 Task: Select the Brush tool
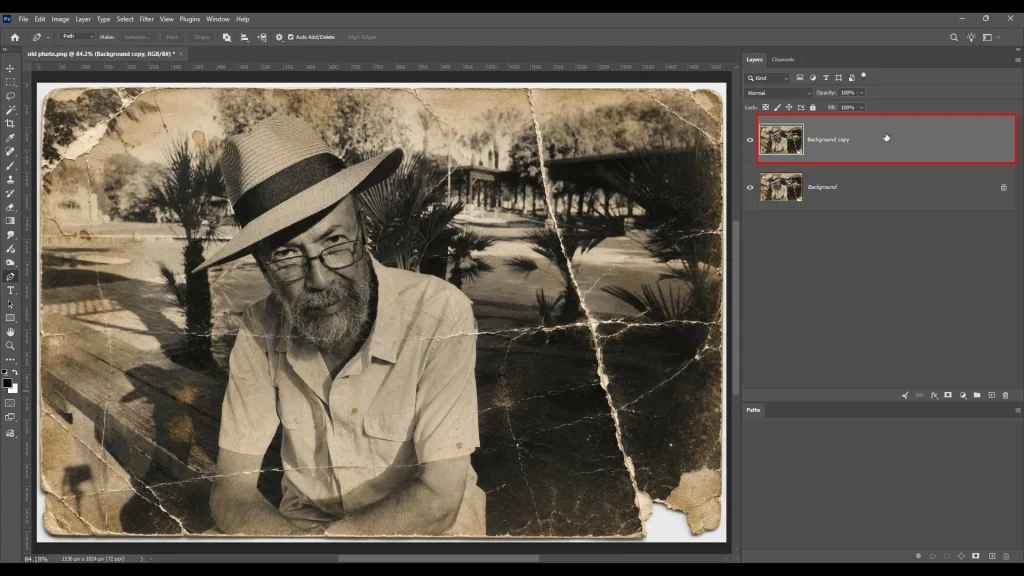(10, 166)
